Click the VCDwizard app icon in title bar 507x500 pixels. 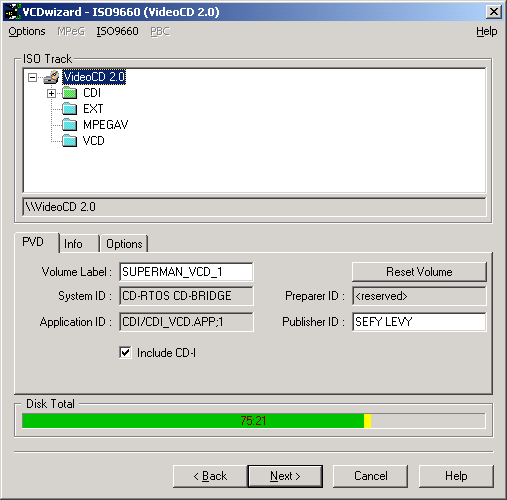tap(13, 12)
